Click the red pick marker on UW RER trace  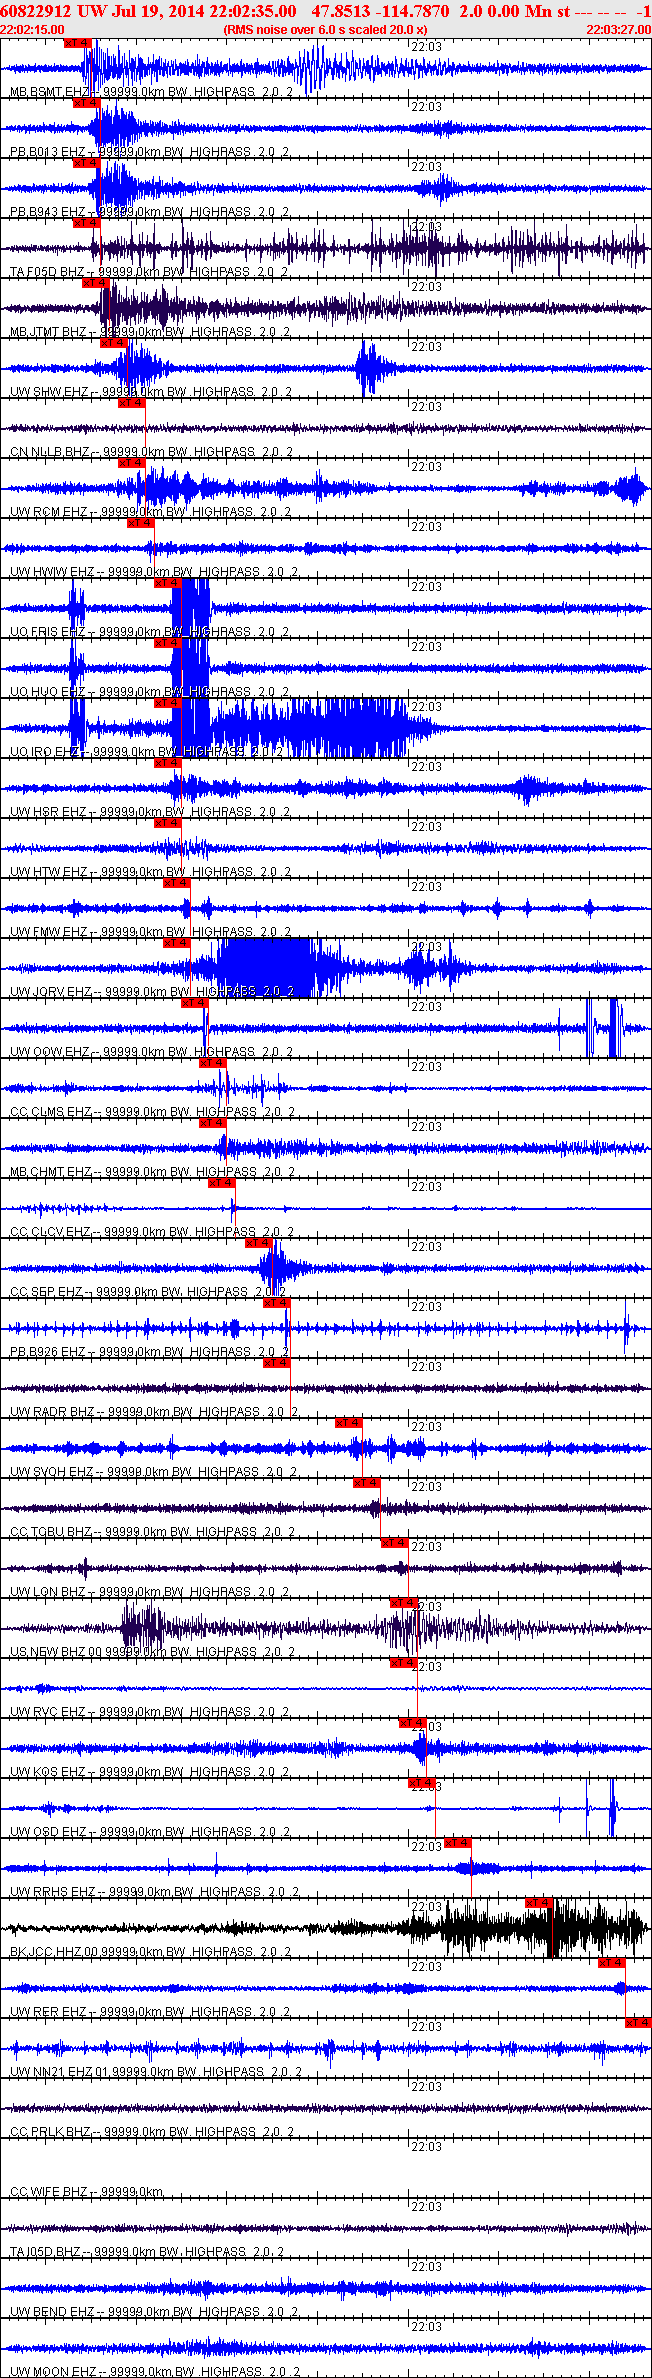tap(612, 1963)
